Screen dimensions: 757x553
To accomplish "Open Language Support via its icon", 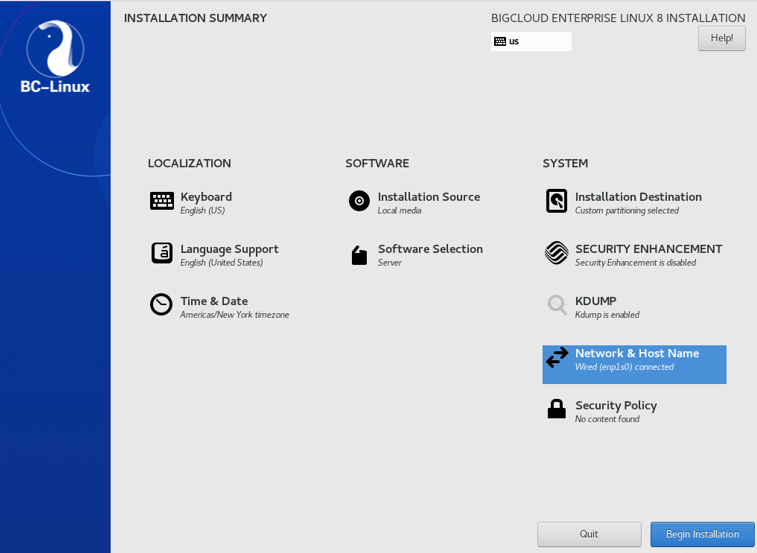I will click(162, 253).
